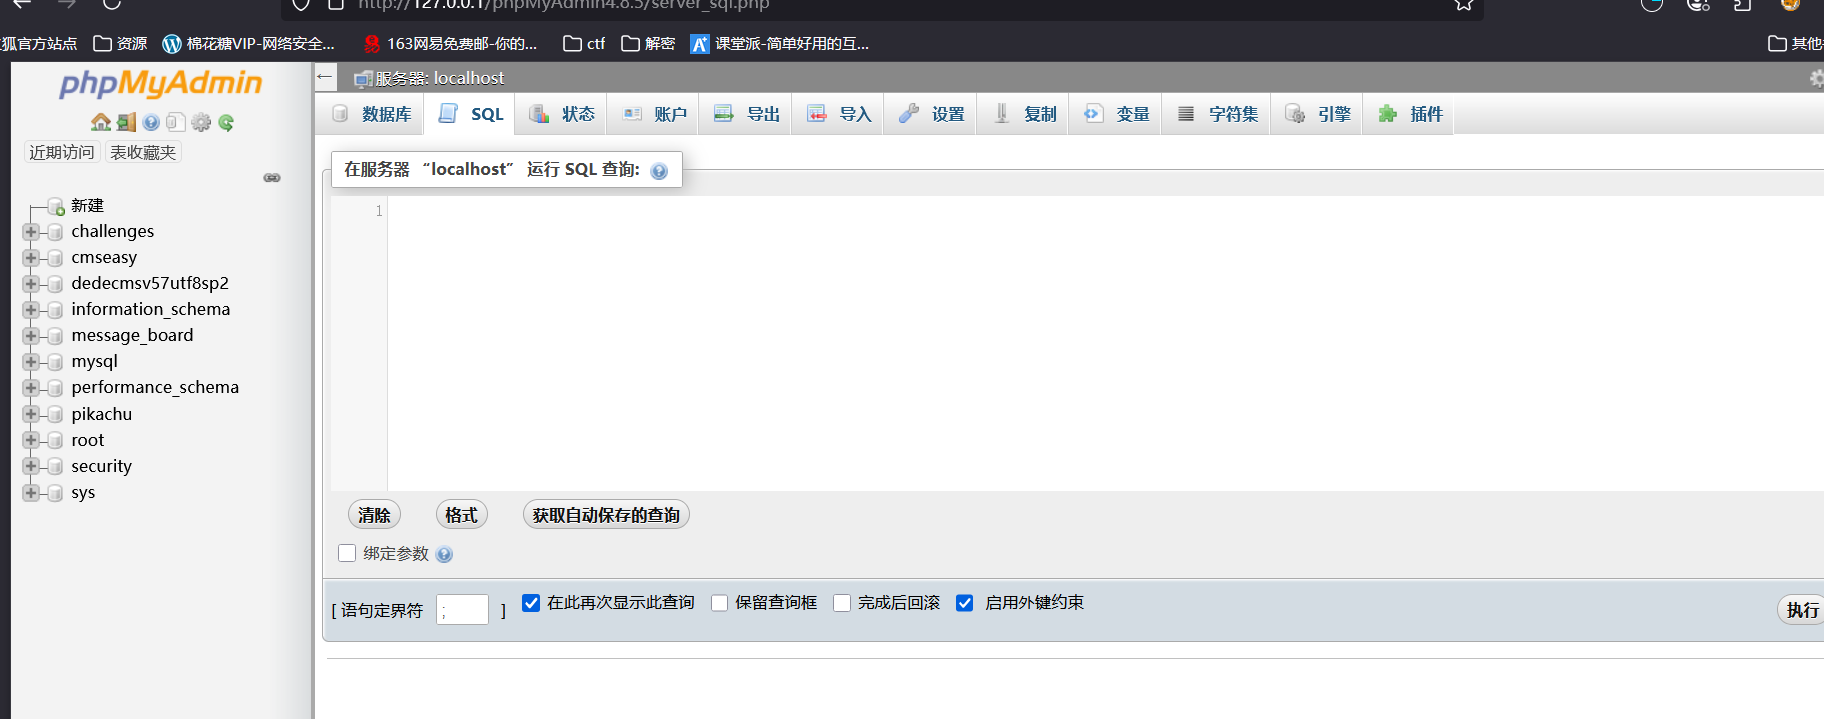
Task: Expand the performance_schema database node
Action: point(31,388)
